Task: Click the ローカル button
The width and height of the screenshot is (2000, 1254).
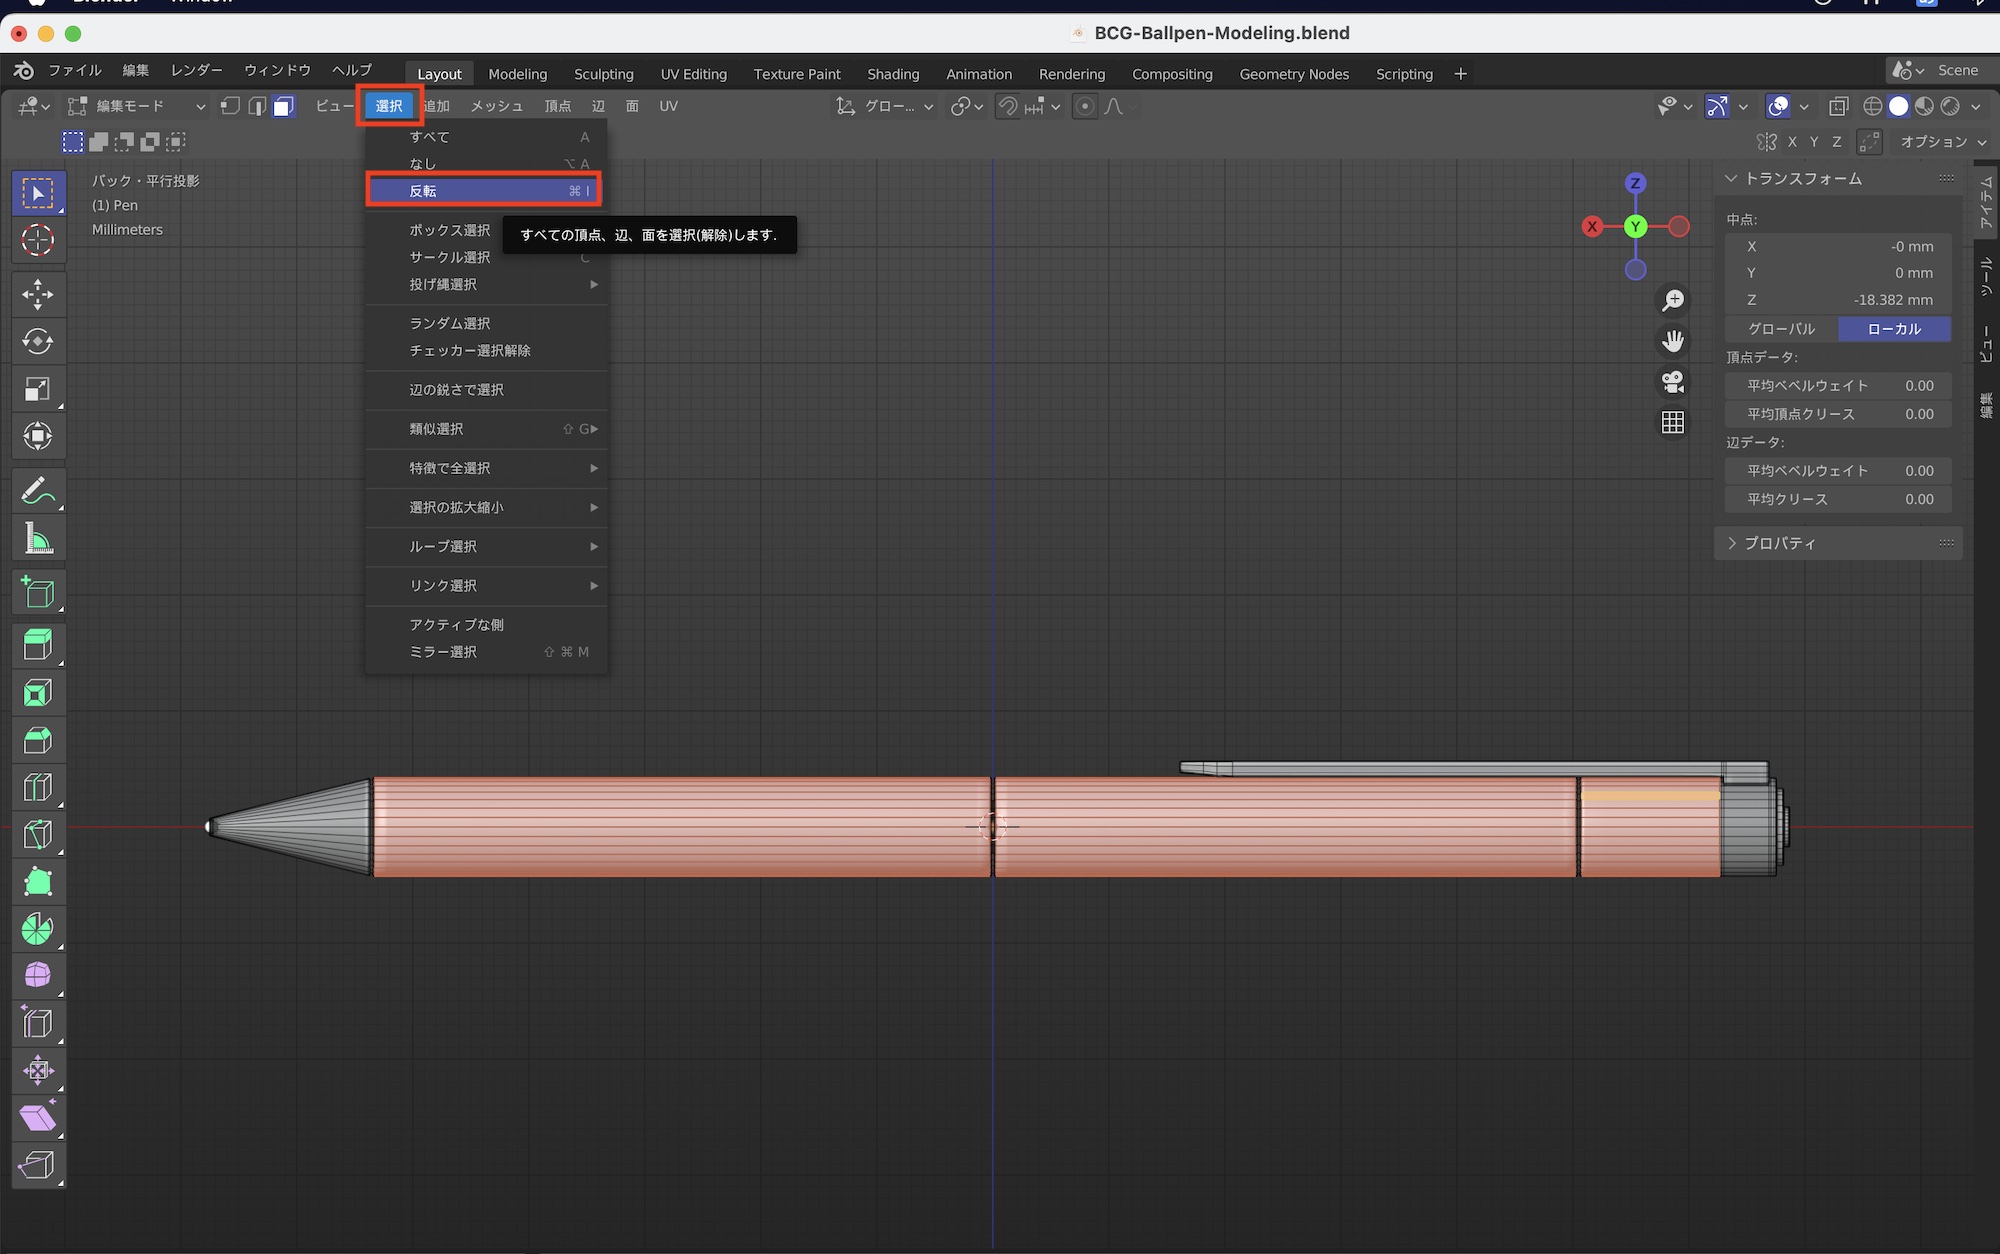Action: 1894,329
